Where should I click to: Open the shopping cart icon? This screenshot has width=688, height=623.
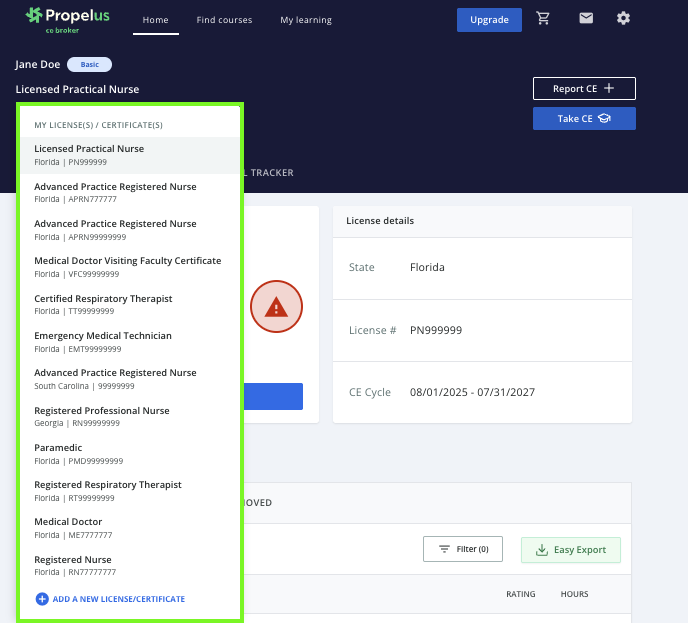(x=543, y=19)
